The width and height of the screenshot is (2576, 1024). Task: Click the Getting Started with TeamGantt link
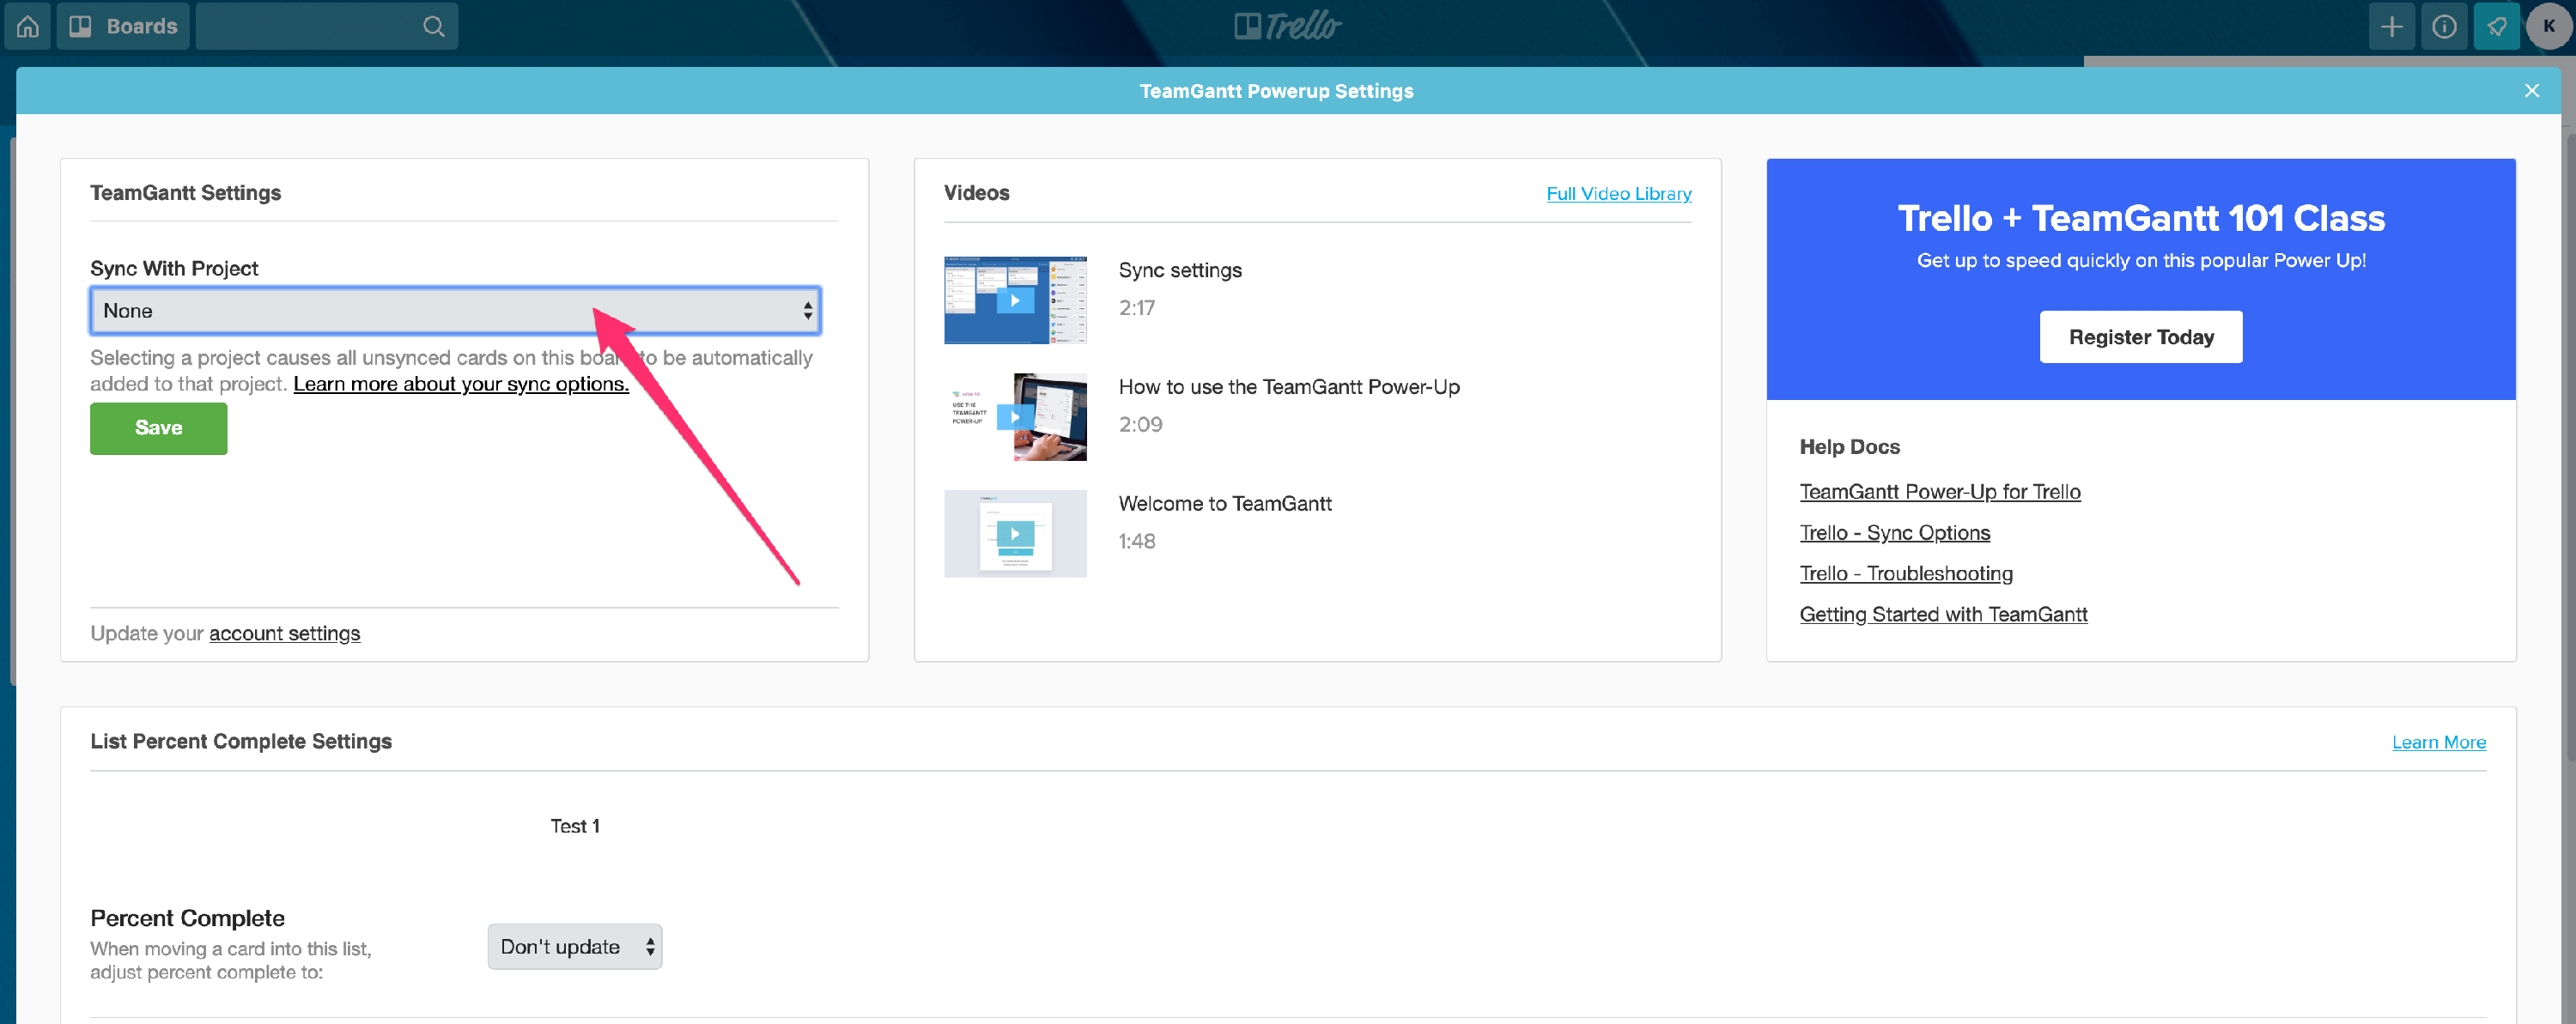[1943, 614]
